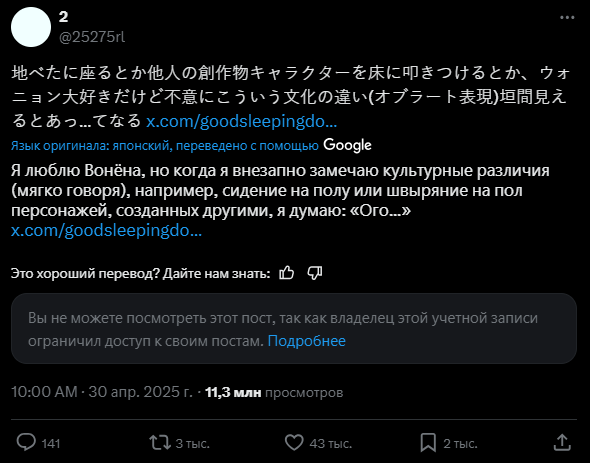Open the @25275rl profile handle
This screenshot has height=463, width=590.
(92, 37)
